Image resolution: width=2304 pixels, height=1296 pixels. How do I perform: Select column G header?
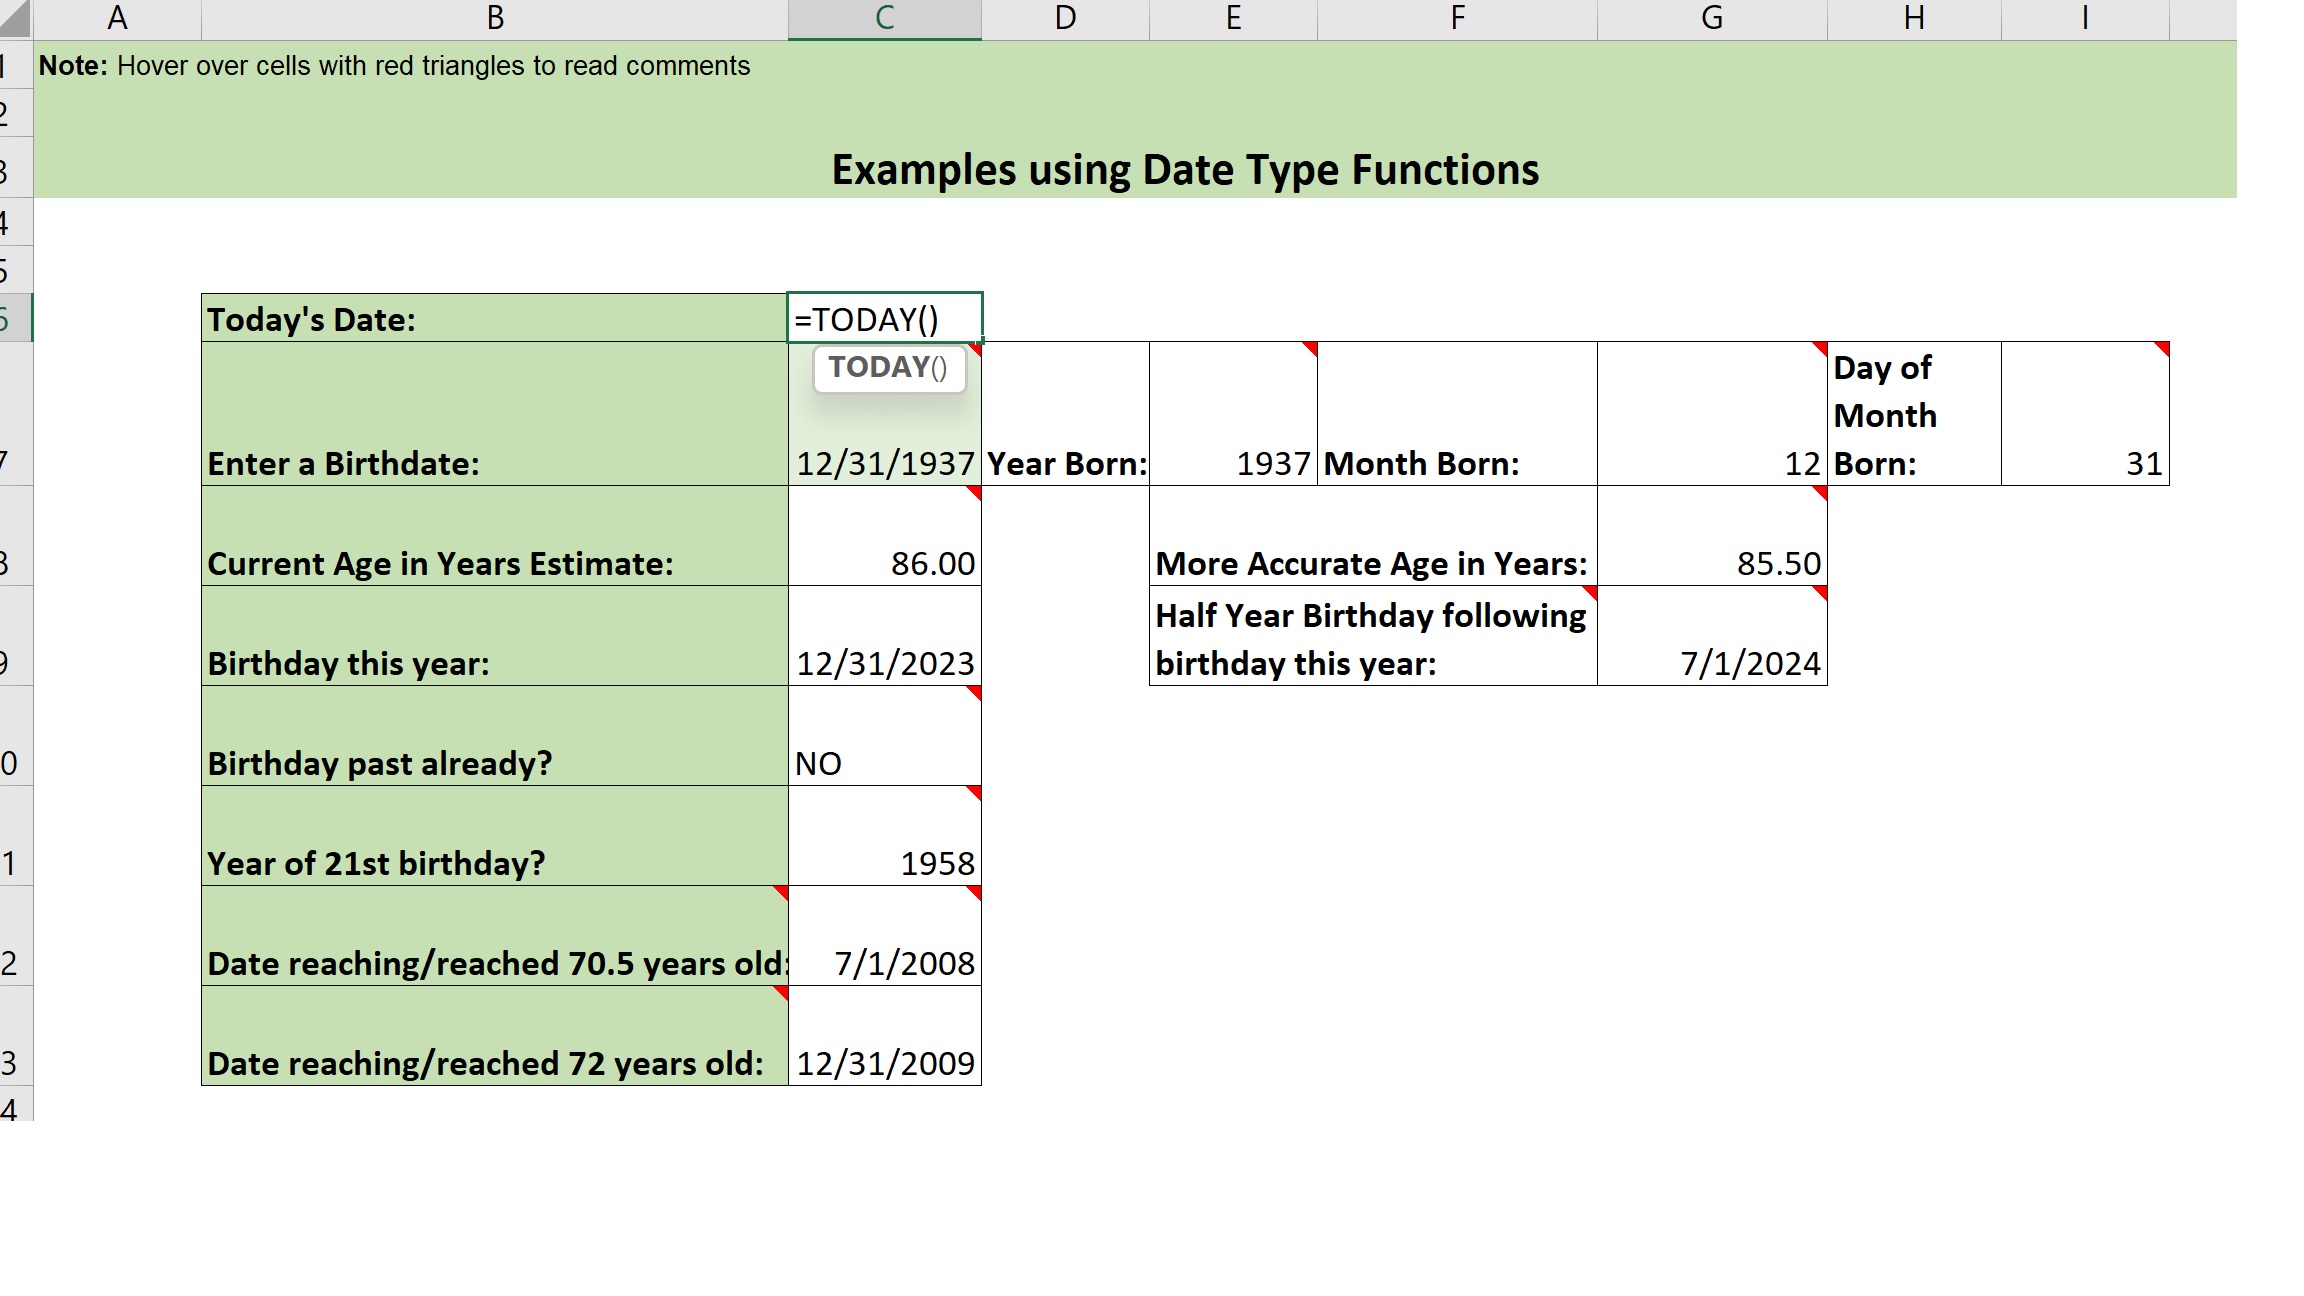click(1712, 19)
